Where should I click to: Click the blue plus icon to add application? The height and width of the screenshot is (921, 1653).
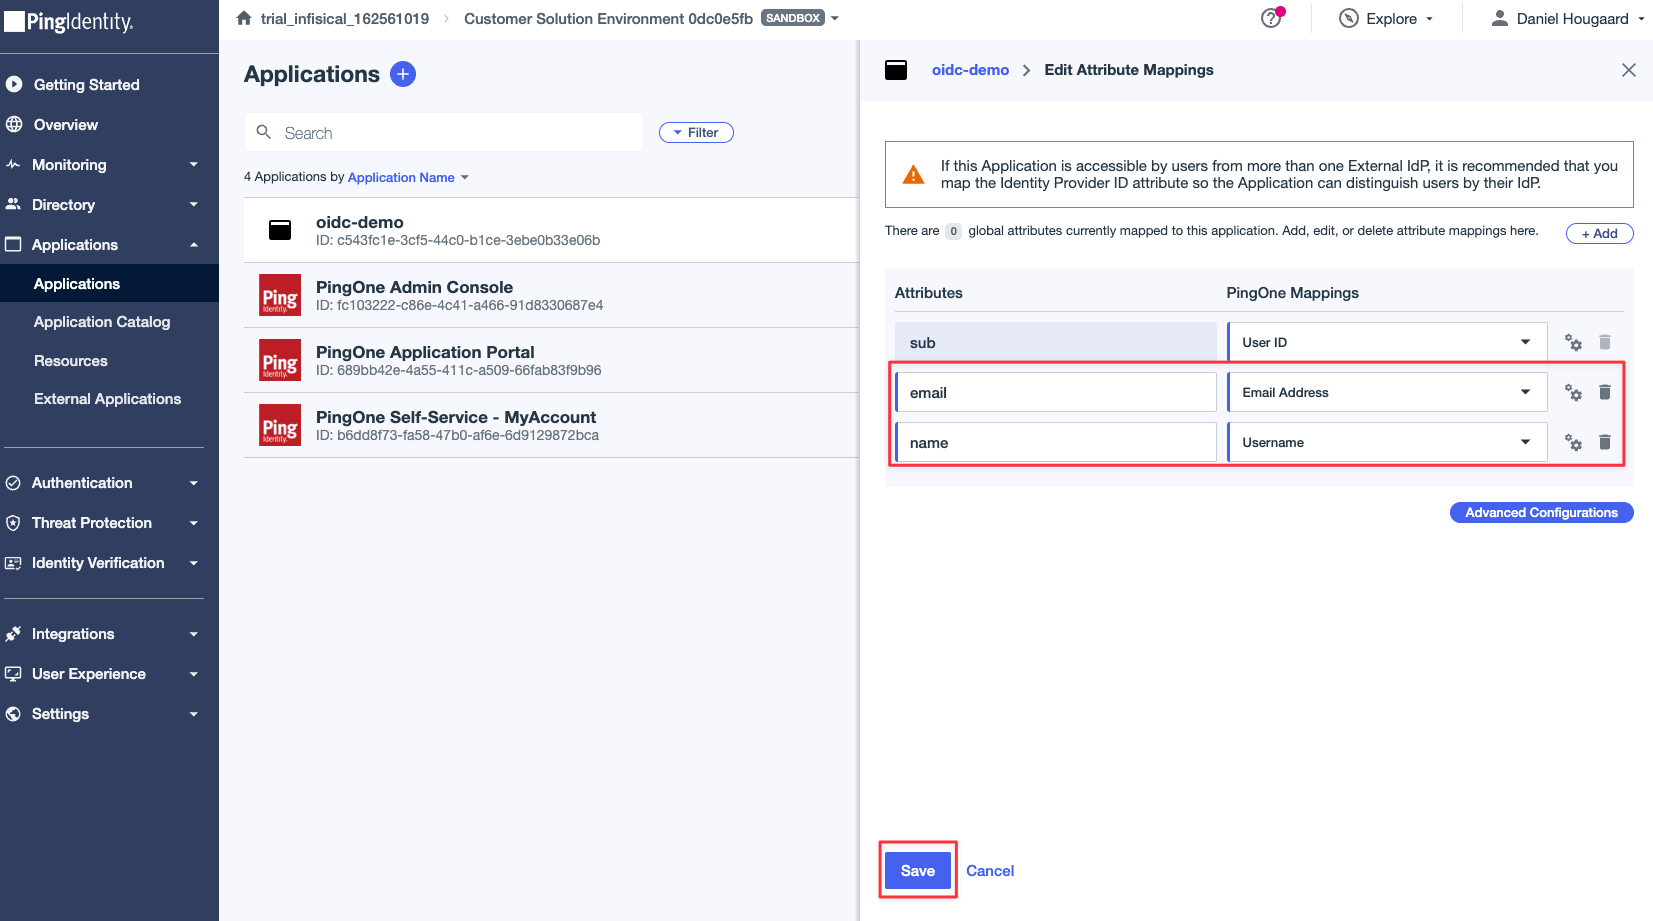[402, 74]
